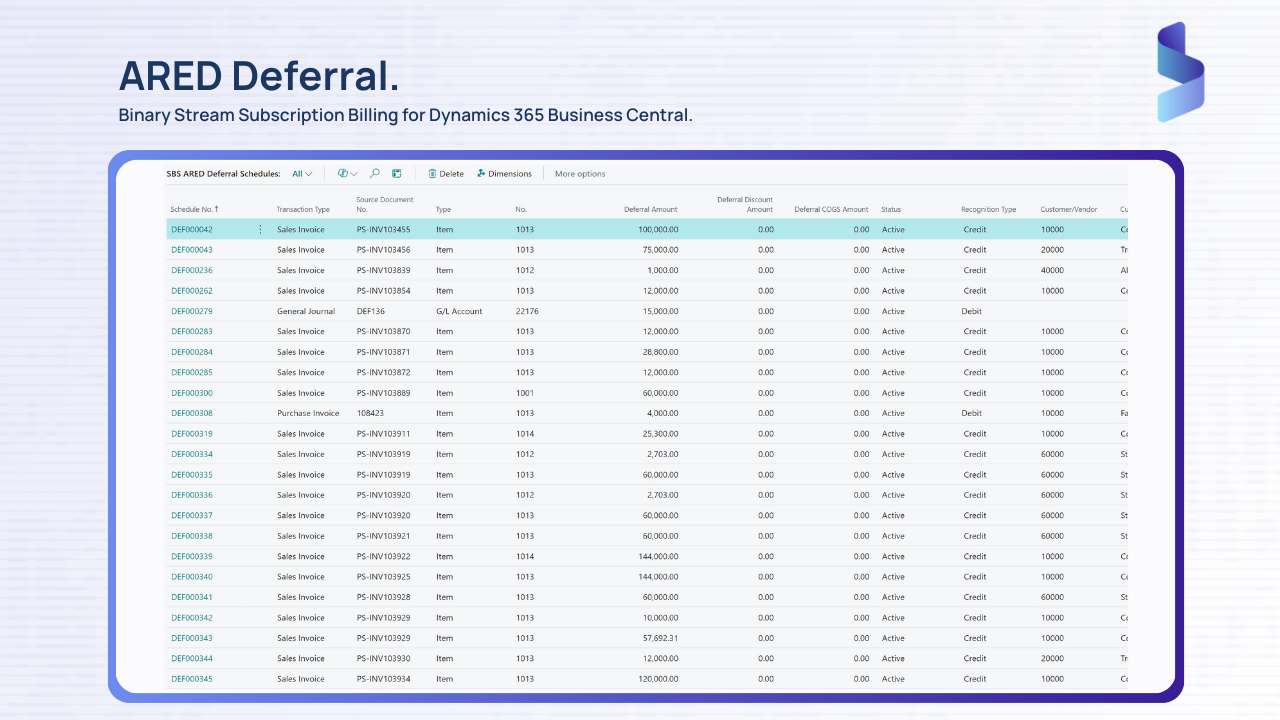Open schedule DEF000262 link
The image size is (1280, 720).
[x=192, y=291]
